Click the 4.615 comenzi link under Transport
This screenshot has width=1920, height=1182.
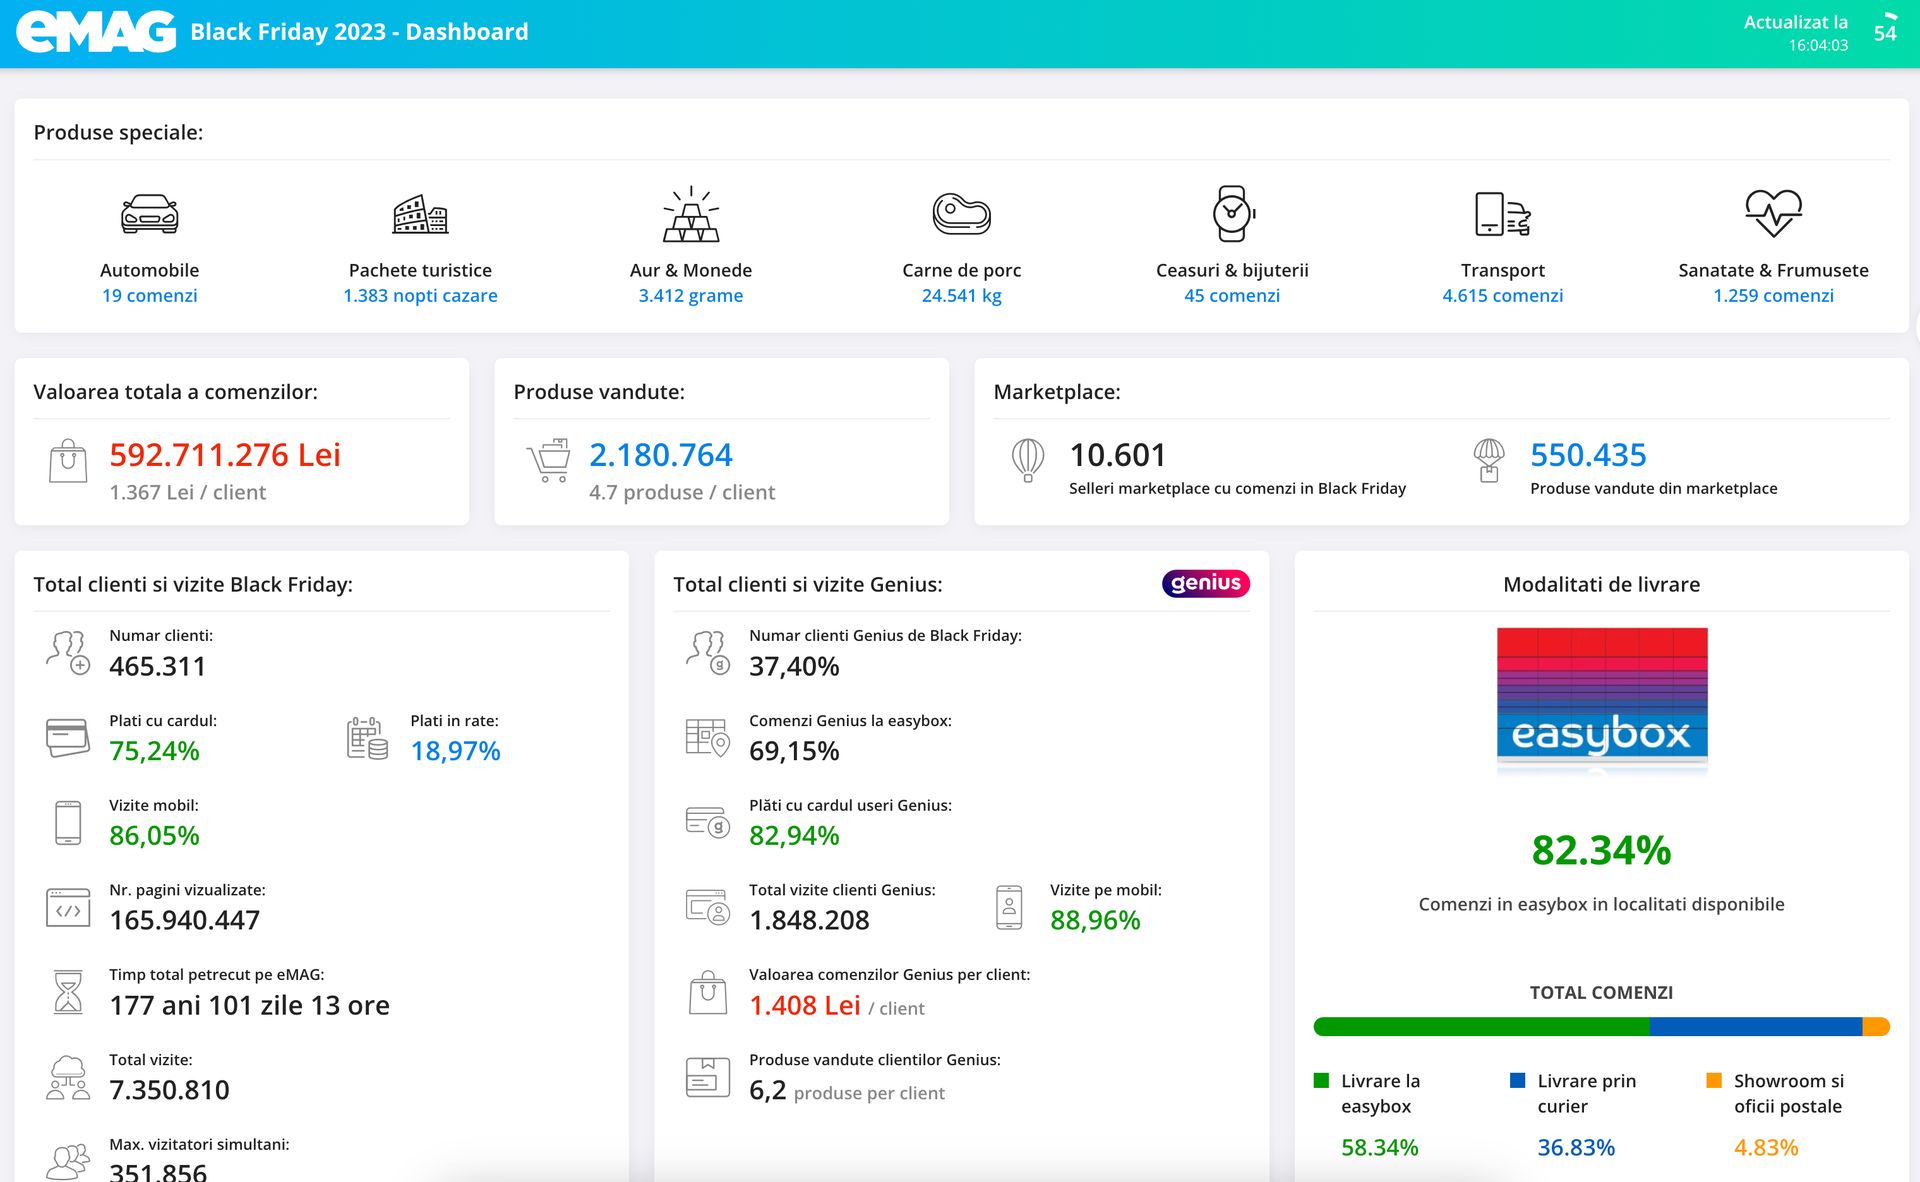coord(1502,295)
